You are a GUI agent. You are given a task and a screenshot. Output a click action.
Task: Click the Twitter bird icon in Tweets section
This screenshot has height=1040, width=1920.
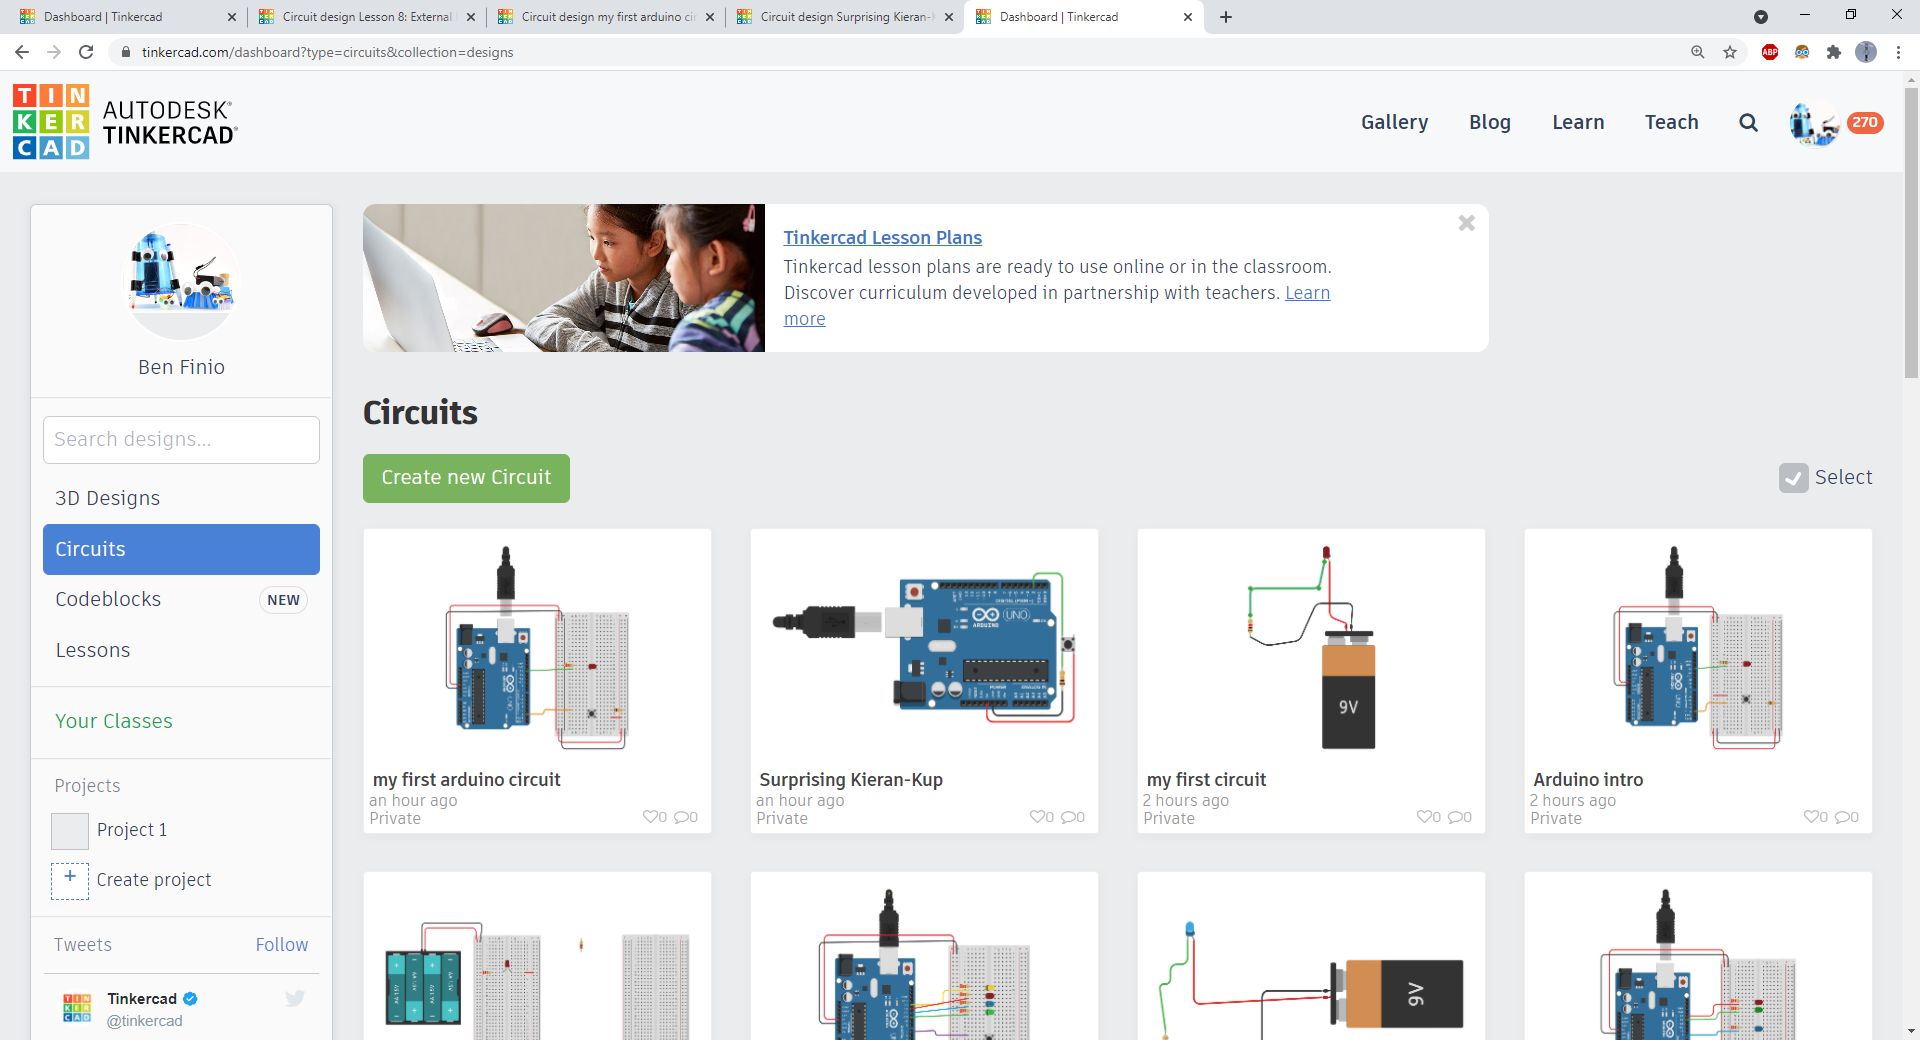click(294, 998)
